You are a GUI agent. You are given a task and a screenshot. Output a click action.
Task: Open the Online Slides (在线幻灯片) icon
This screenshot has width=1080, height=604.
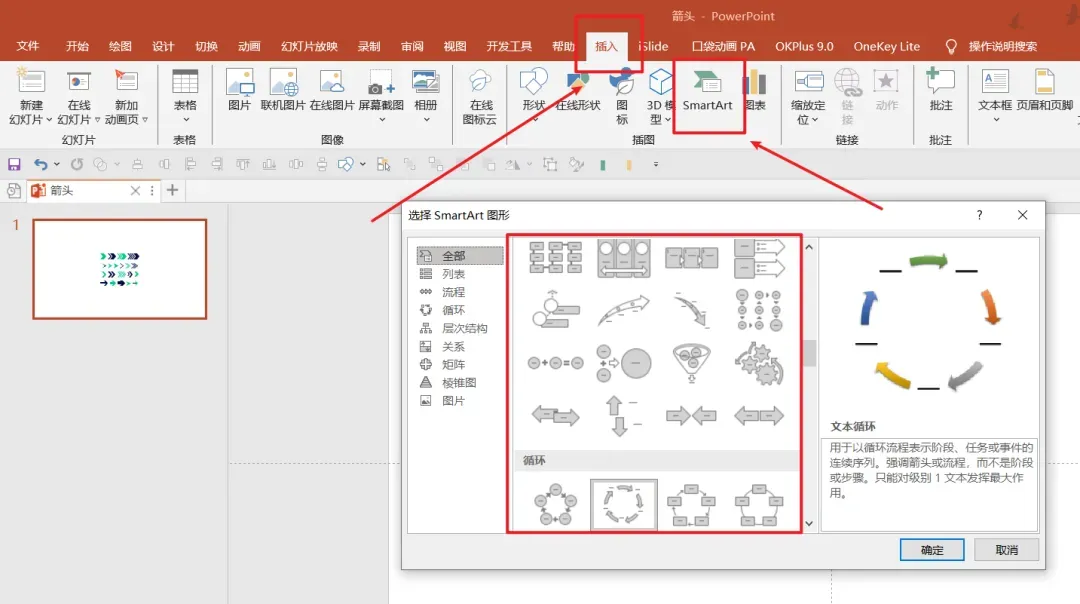coord(79,83)
